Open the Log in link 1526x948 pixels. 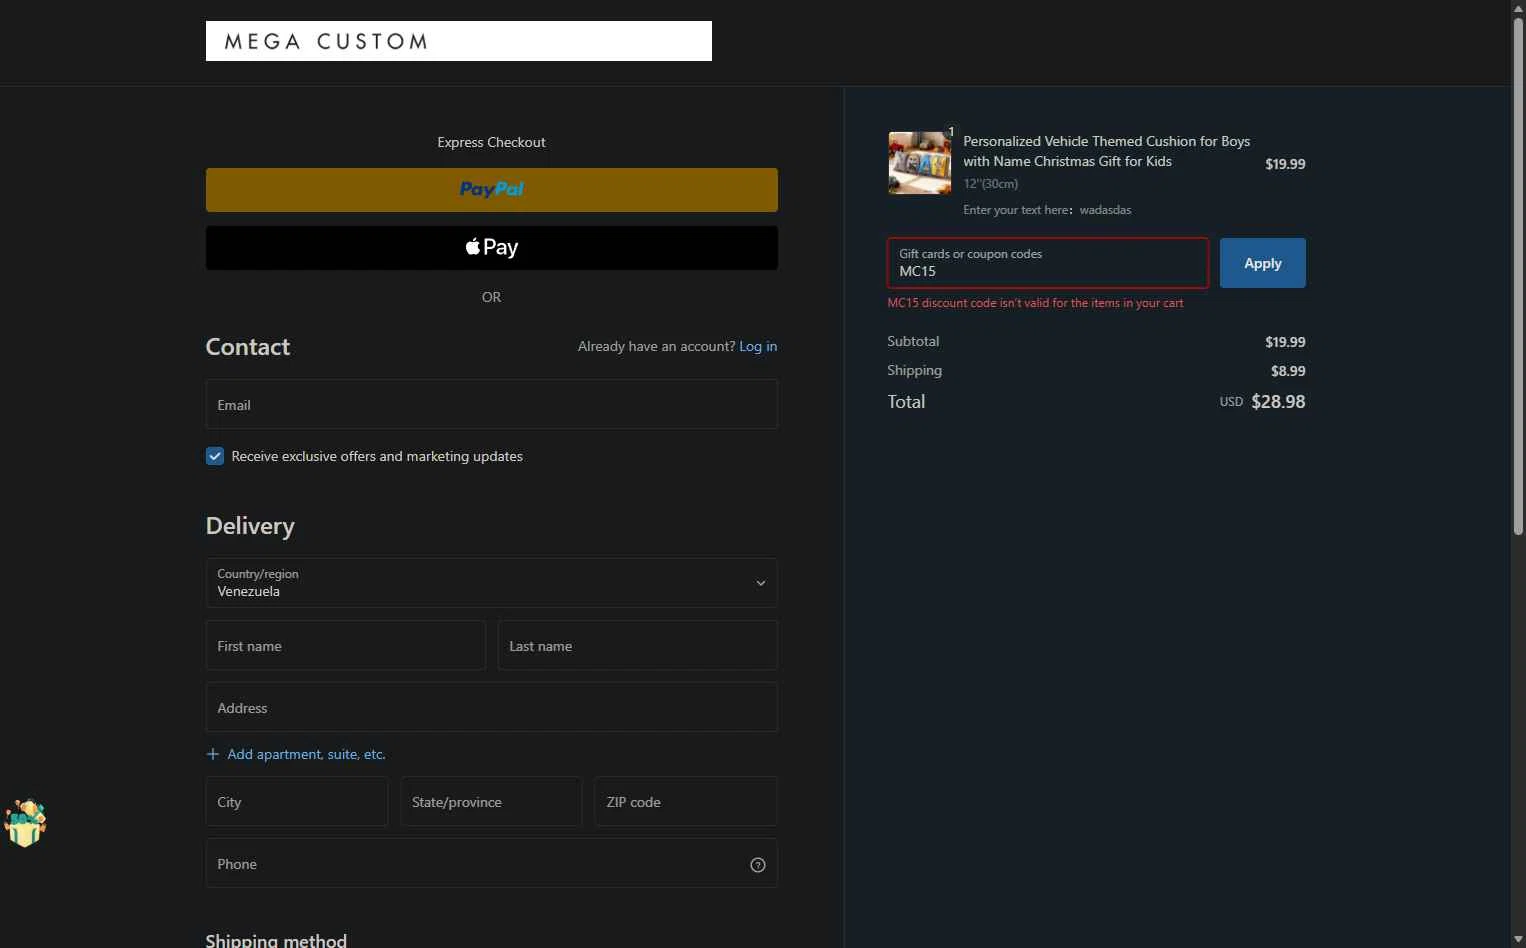758,346
